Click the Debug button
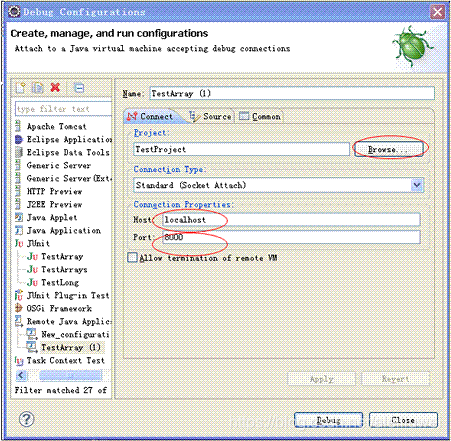451x441 pixels. 328,420
